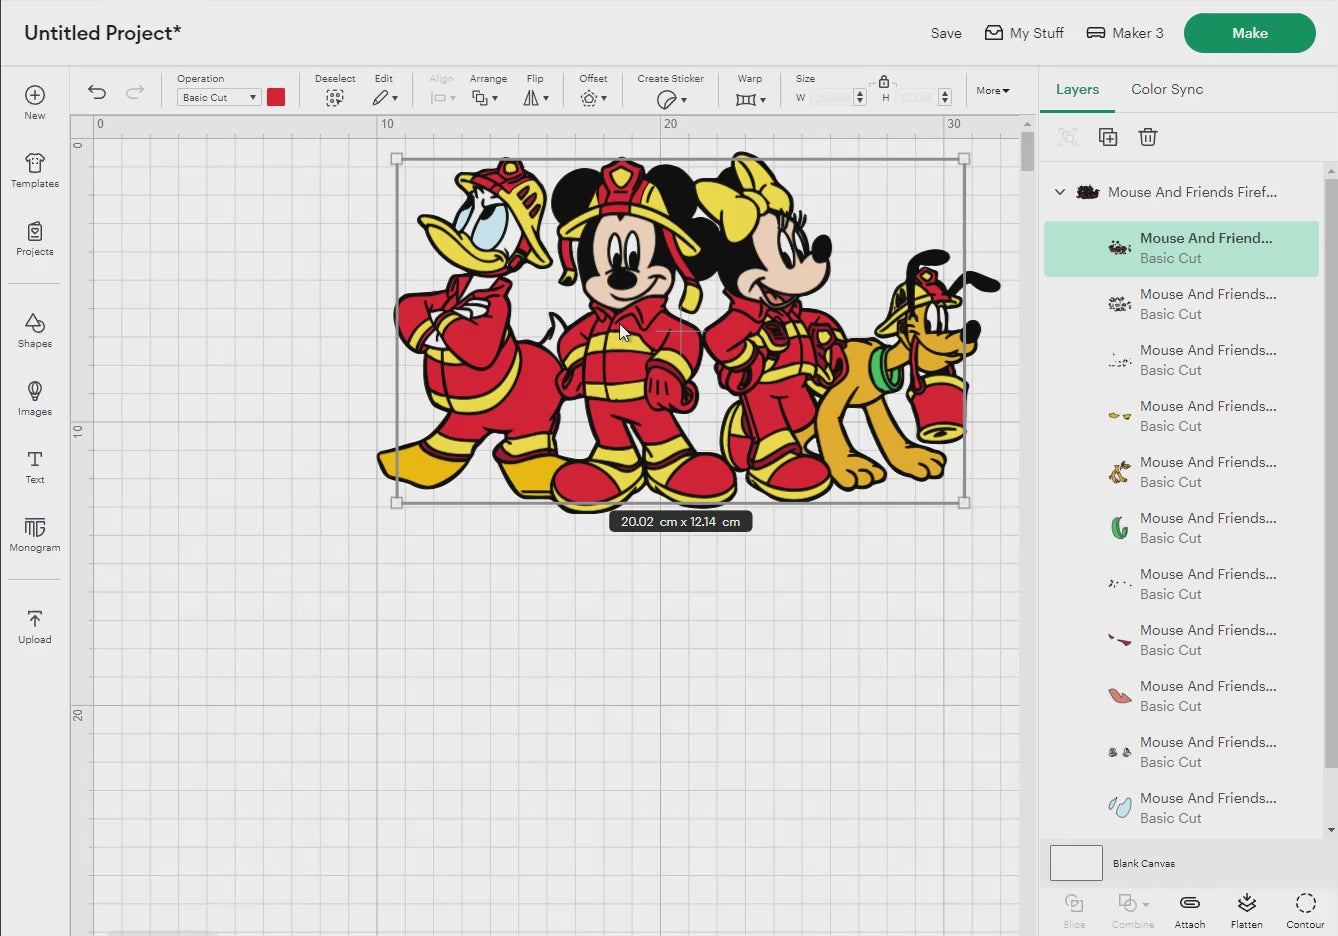1338x936 pixels.
Task: Open the Flip dropdown
Action: pyautogui.click(x=536, y=98)
